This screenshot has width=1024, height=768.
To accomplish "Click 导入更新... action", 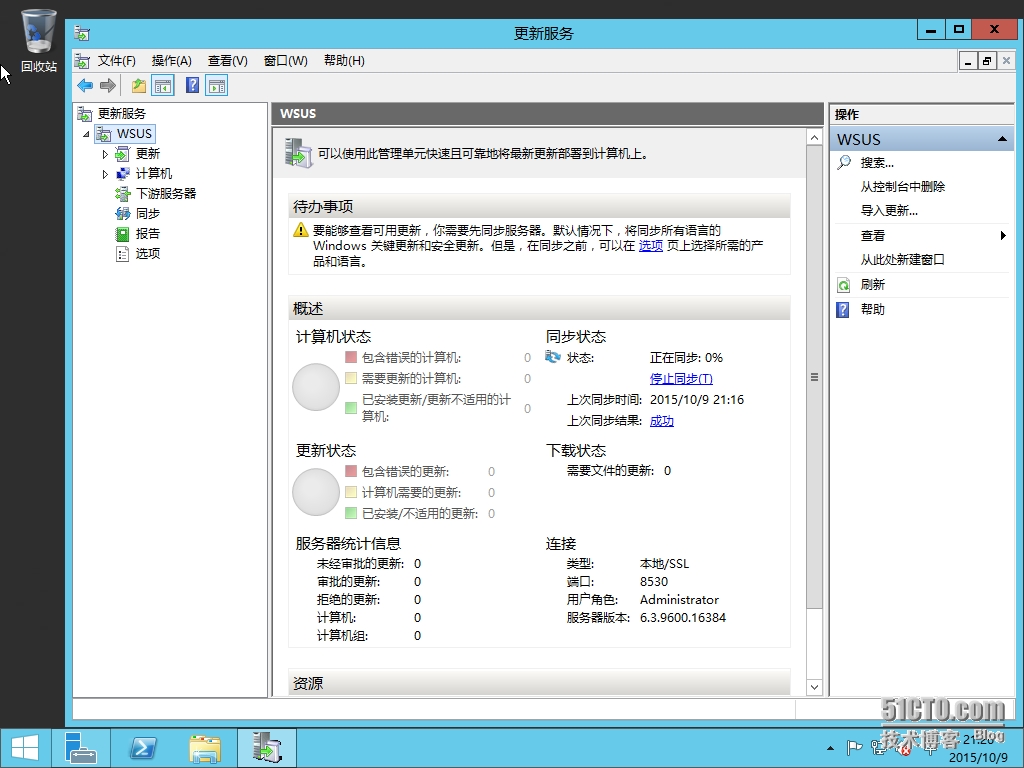I will (889, 211).
